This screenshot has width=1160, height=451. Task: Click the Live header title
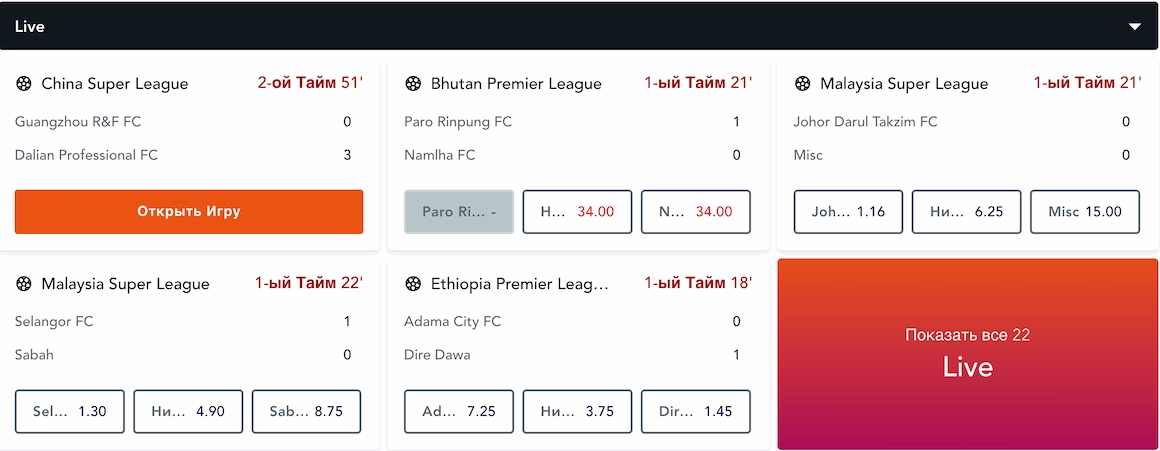(x=30, y=27)
